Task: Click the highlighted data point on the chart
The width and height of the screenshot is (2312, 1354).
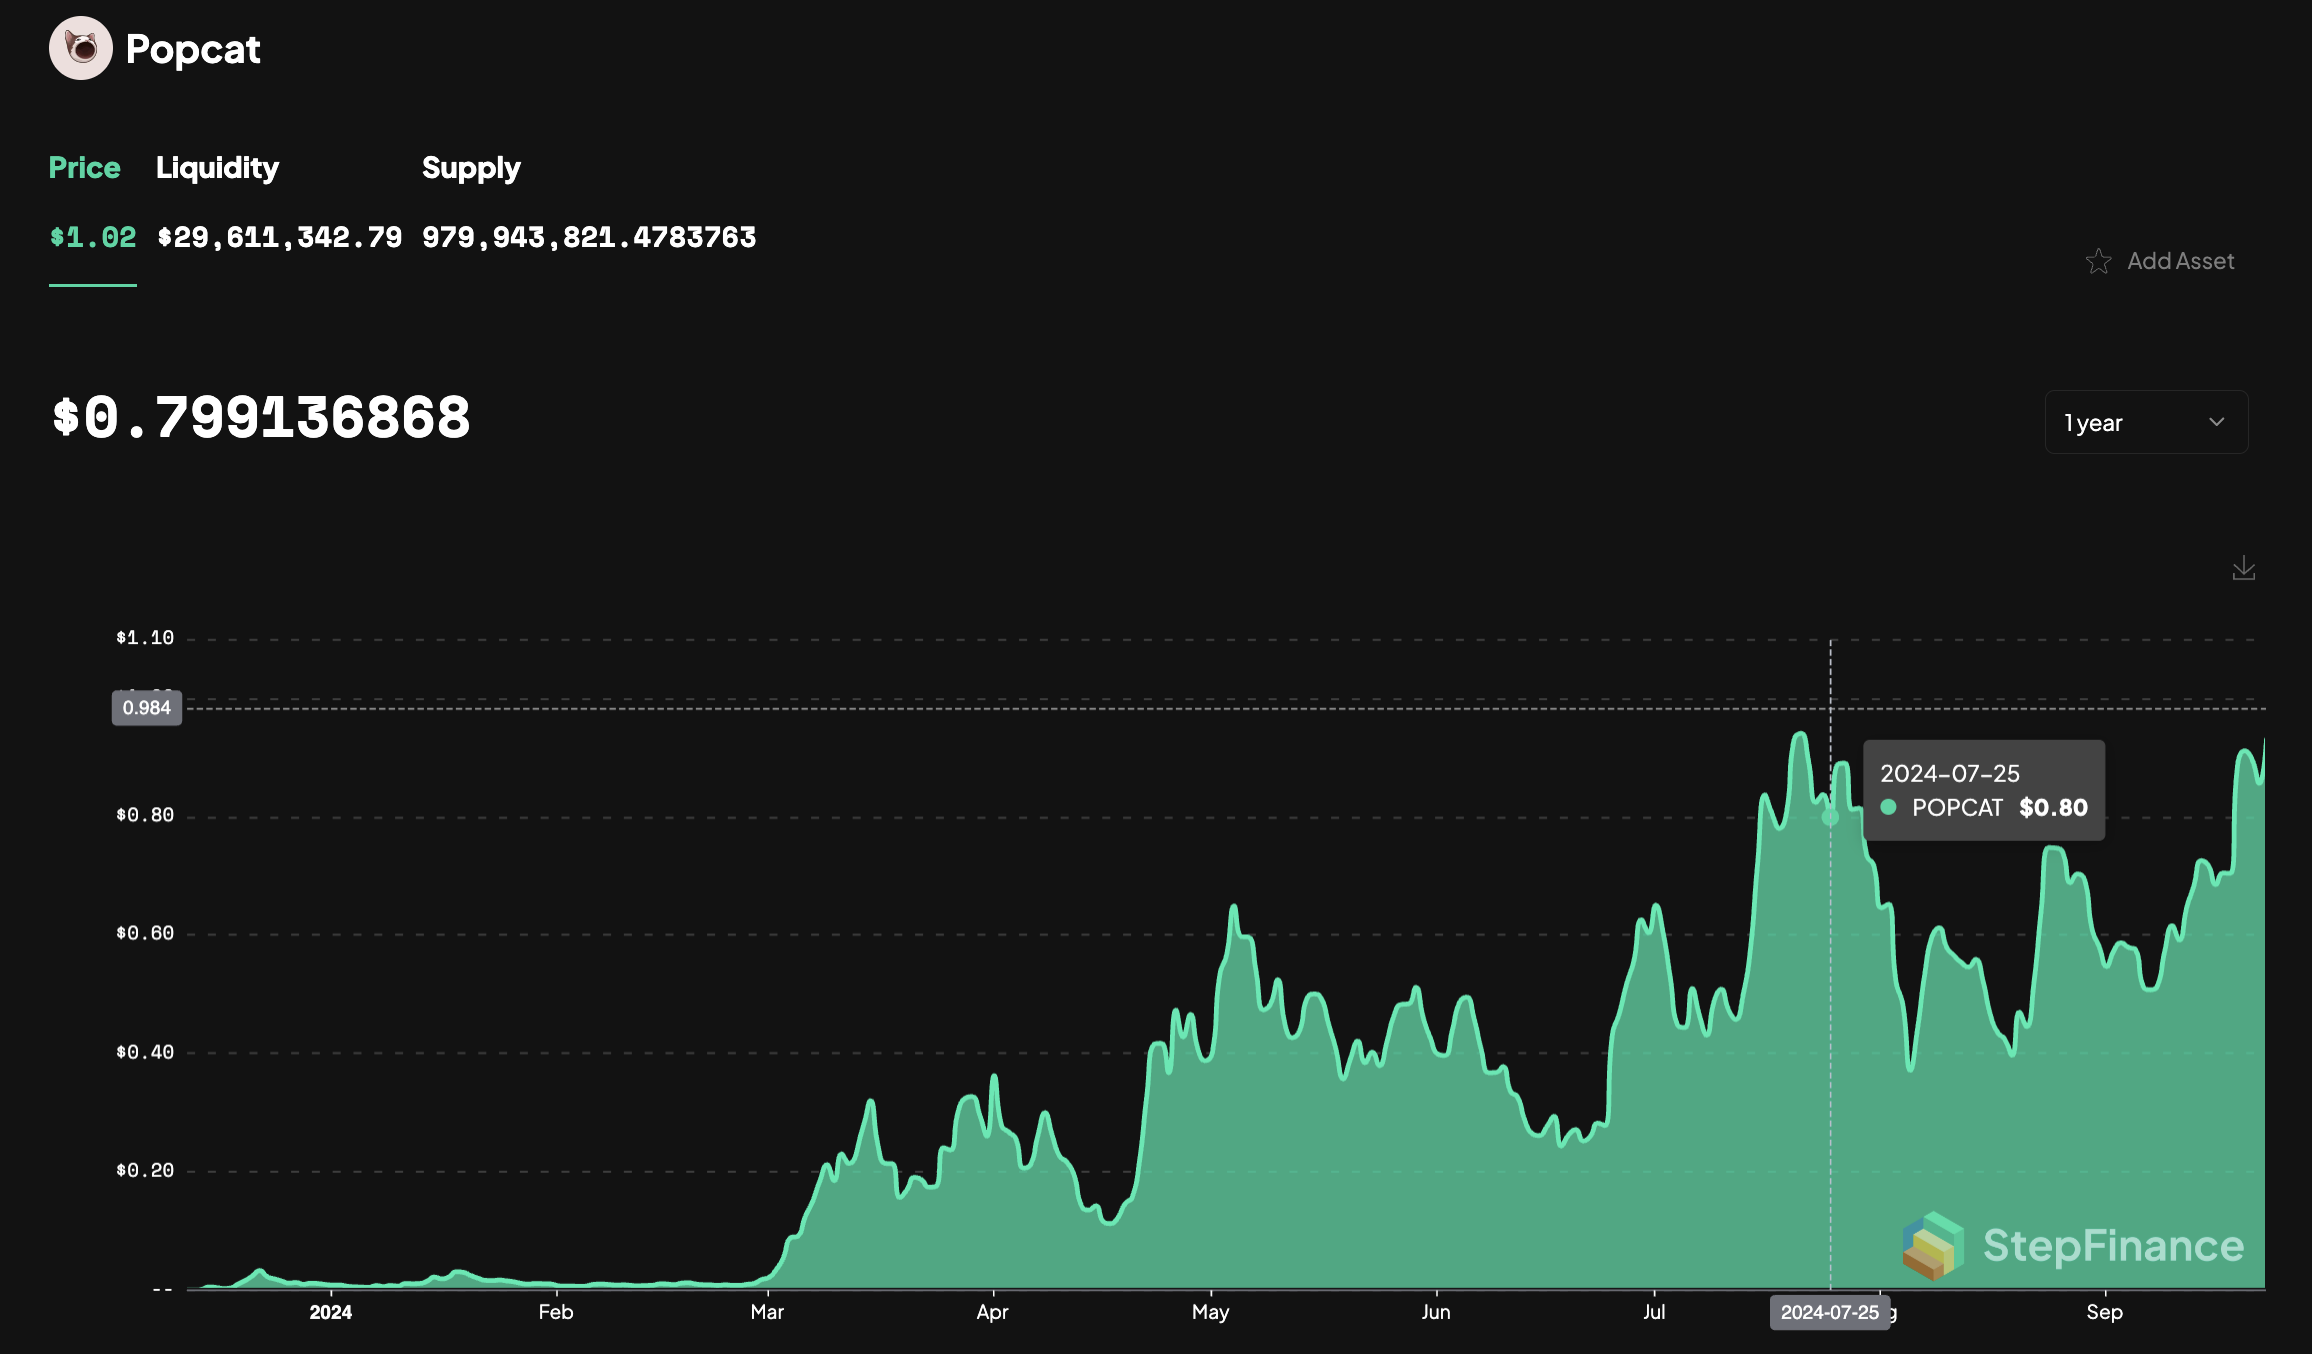Action: (1830, 817)
